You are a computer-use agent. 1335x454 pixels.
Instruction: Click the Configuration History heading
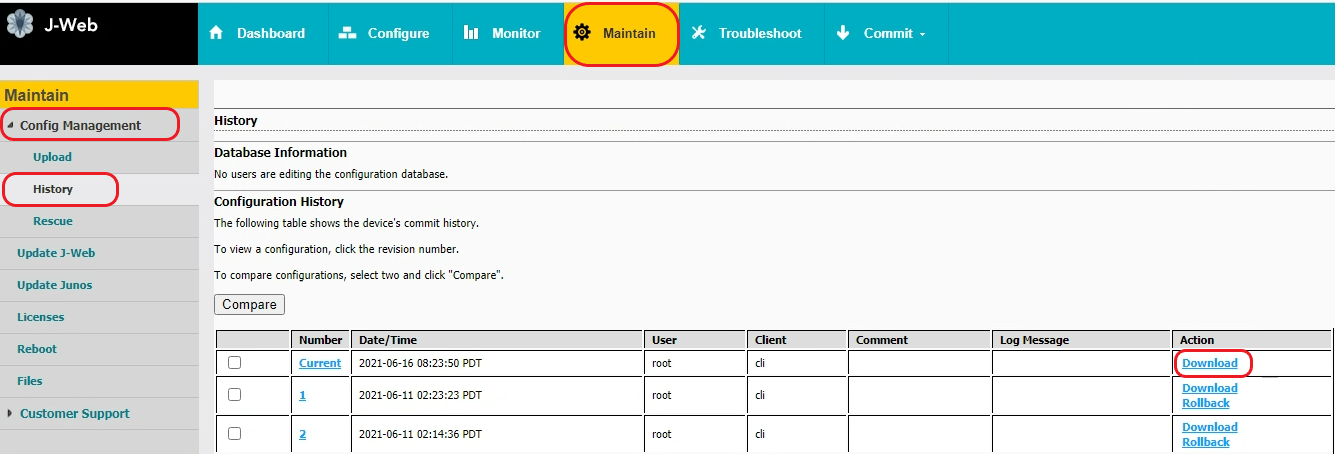[279, 202]
